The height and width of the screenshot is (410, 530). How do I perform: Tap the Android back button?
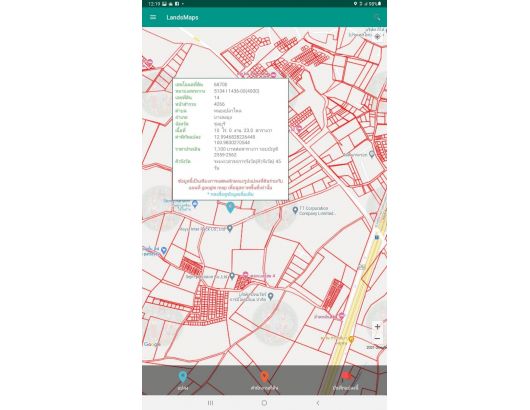click(318, 403)
